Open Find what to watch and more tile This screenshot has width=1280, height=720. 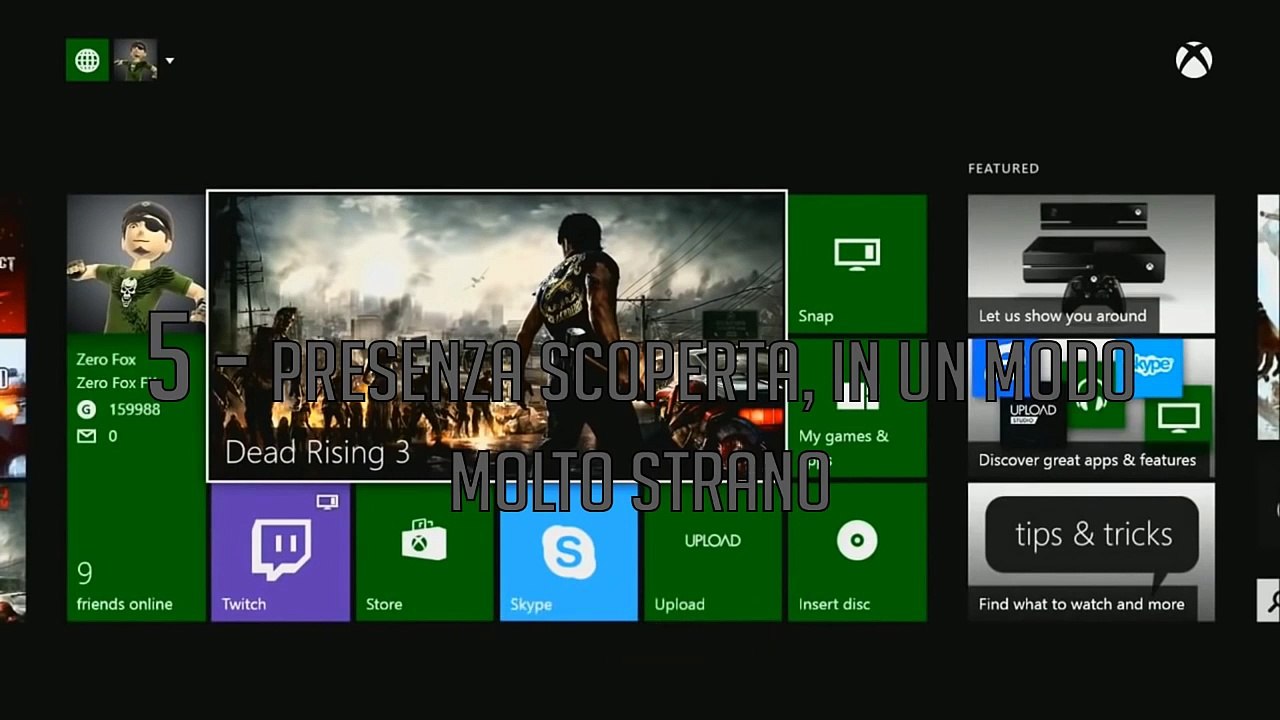coord(1091,552)
